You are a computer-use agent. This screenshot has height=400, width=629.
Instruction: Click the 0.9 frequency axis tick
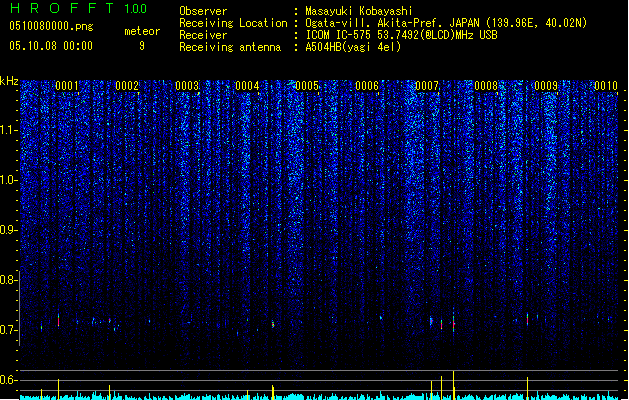click(9, 230)
